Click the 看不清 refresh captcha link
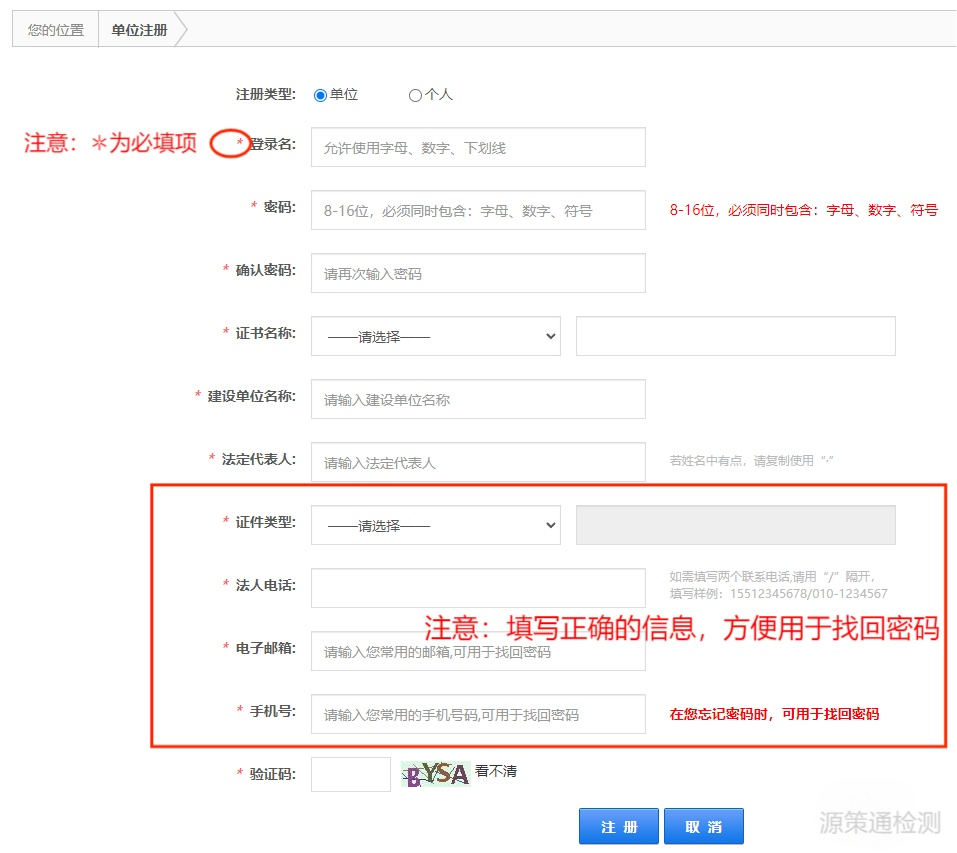 point(496,771)
